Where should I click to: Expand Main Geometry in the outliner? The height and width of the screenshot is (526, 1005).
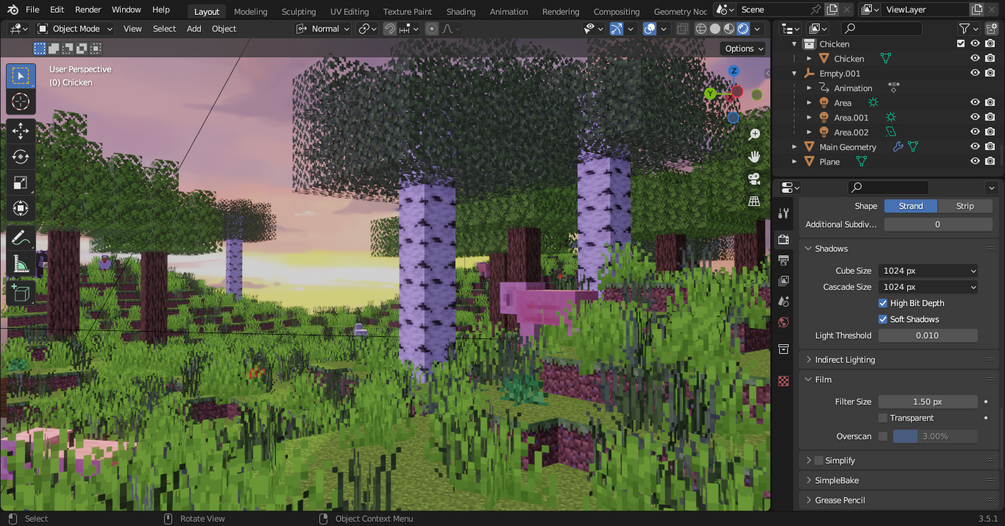795,147
